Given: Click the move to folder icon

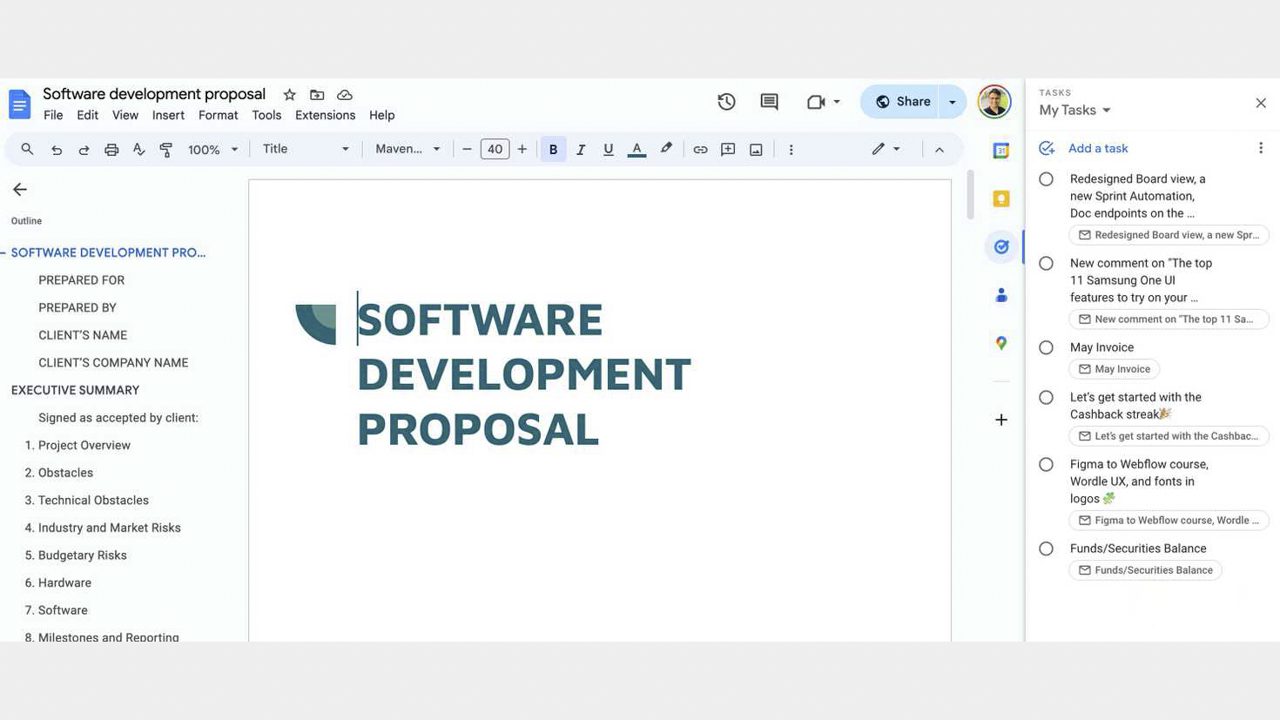Looking at the screenshot, I should pos(317,95).
